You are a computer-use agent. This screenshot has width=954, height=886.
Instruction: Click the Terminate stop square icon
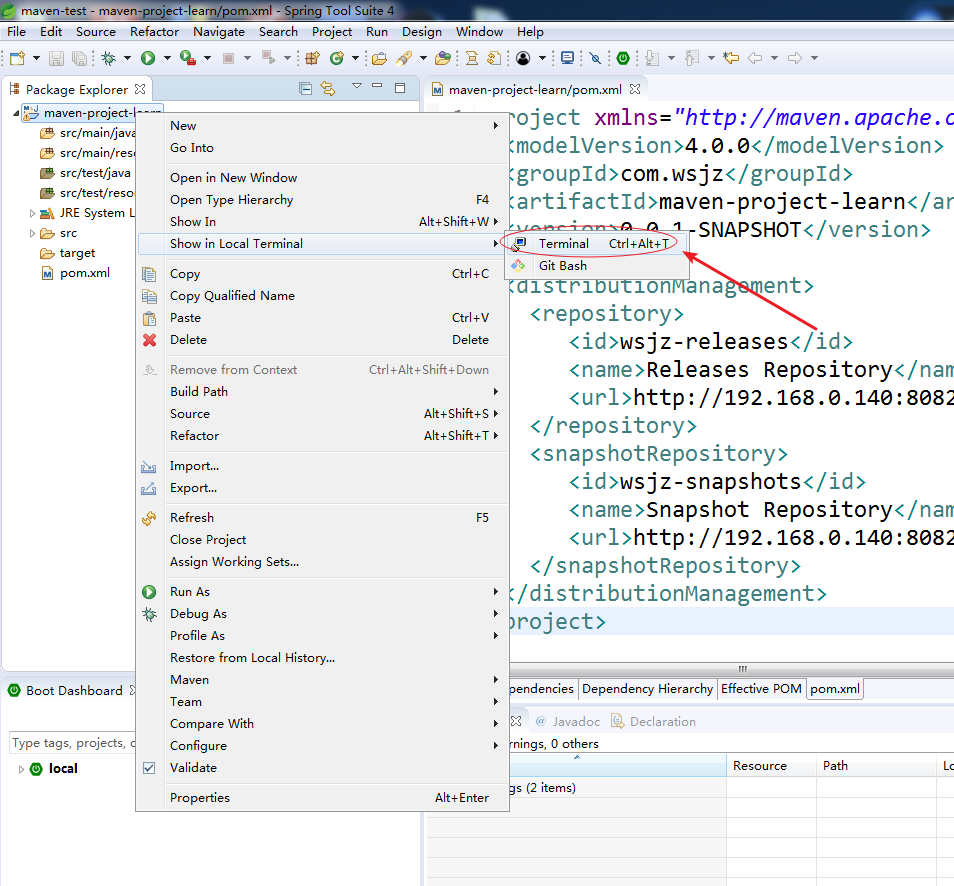(x=228, y=58)
